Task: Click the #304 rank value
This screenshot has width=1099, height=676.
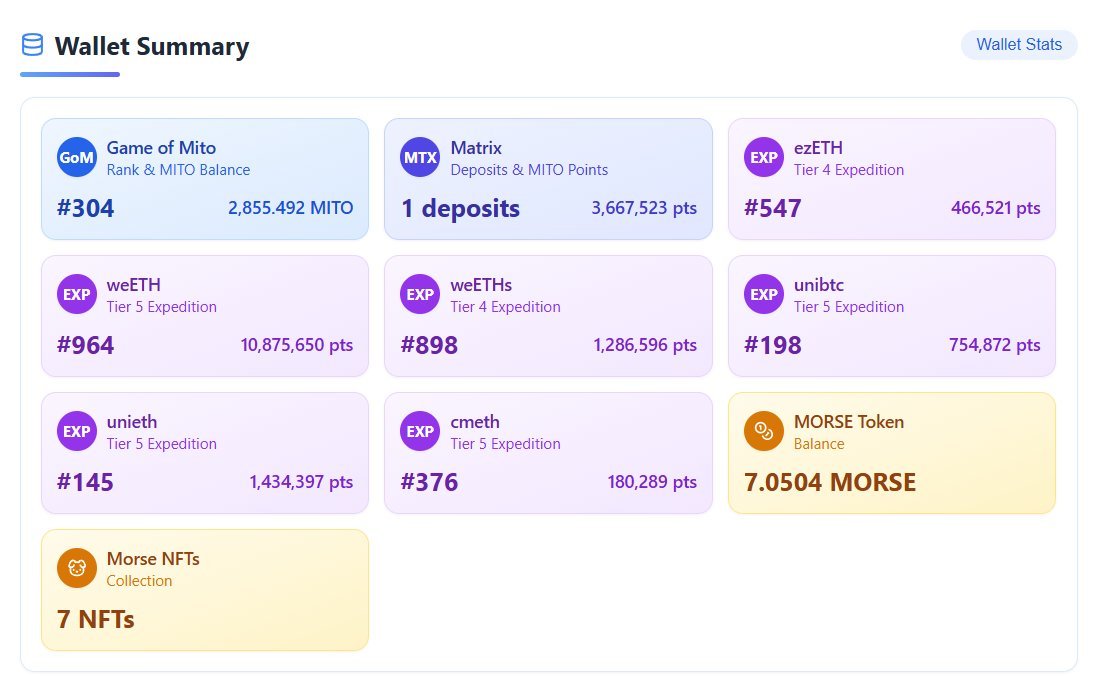Action: click(x=86, y=208)
